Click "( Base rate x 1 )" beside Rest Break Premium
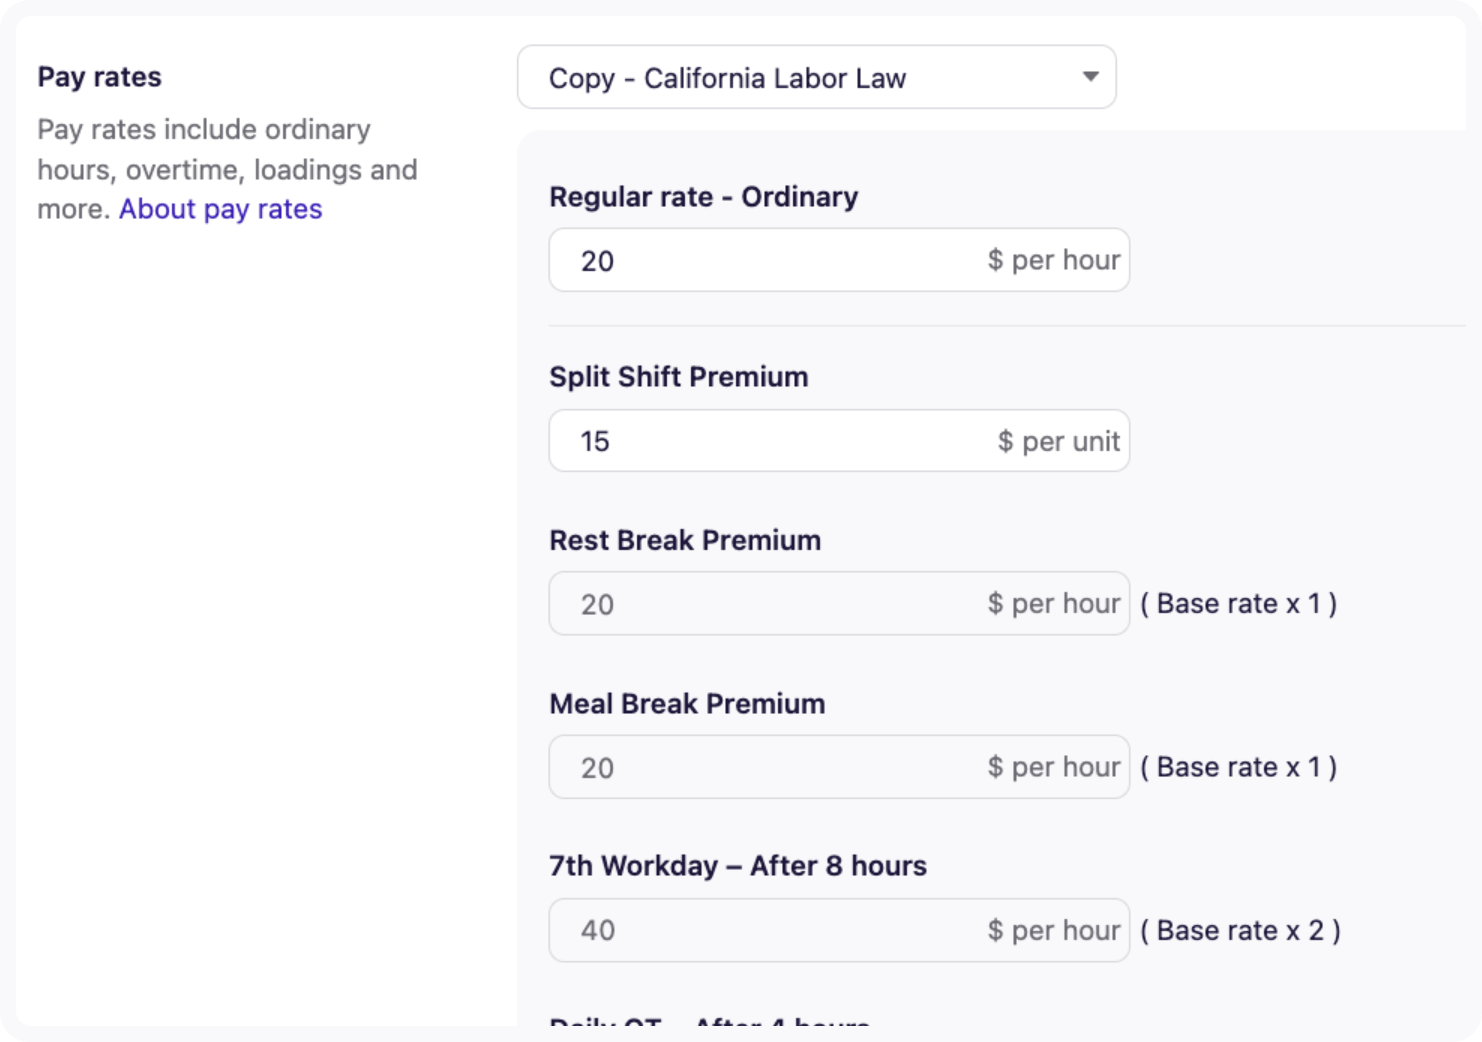1482x1042 pixels. (x=1238, y=604)
